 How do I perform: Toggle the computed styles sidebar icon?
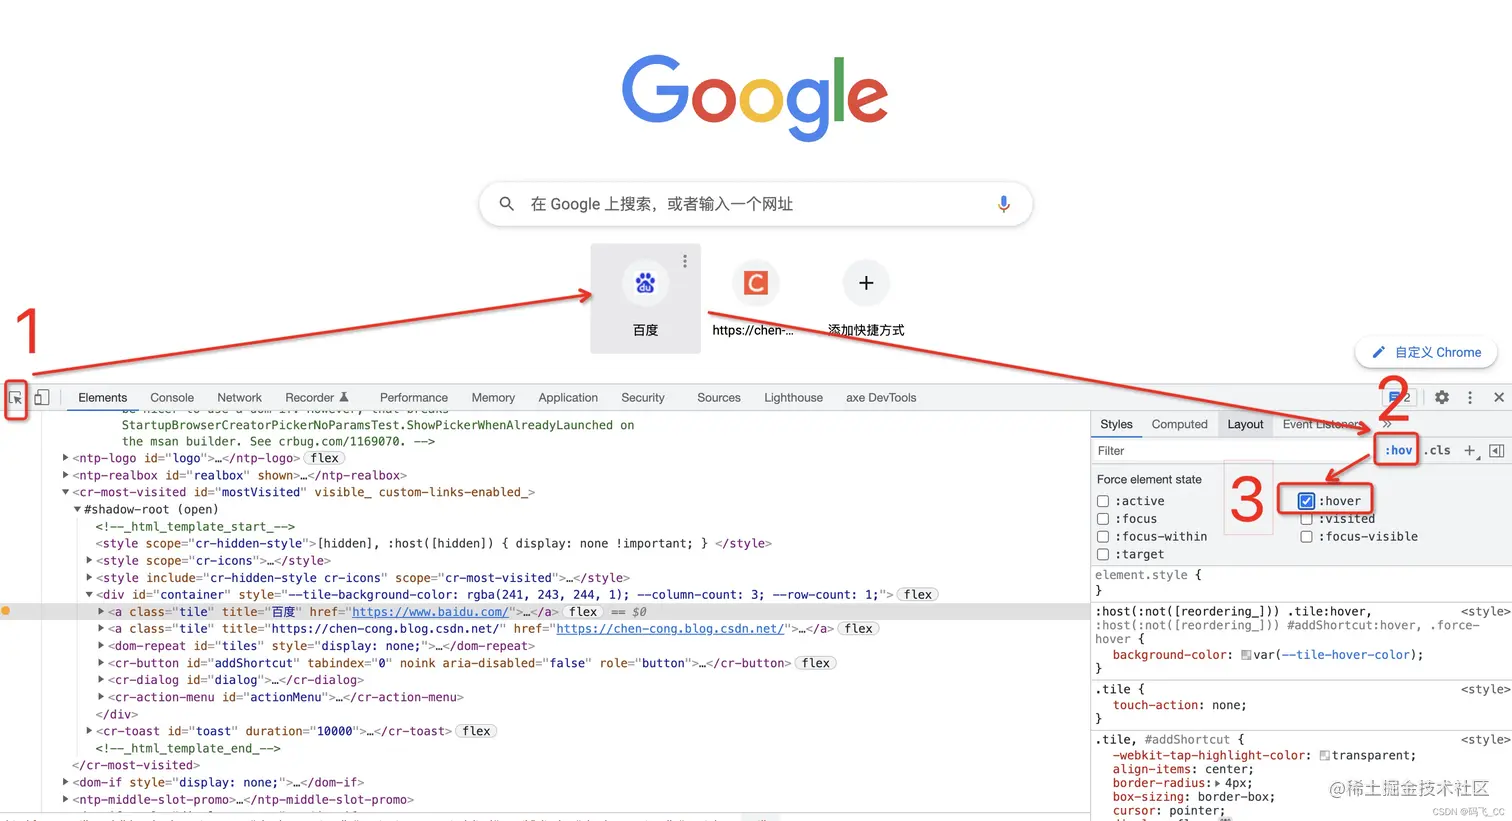click(x=1497, y=451)
